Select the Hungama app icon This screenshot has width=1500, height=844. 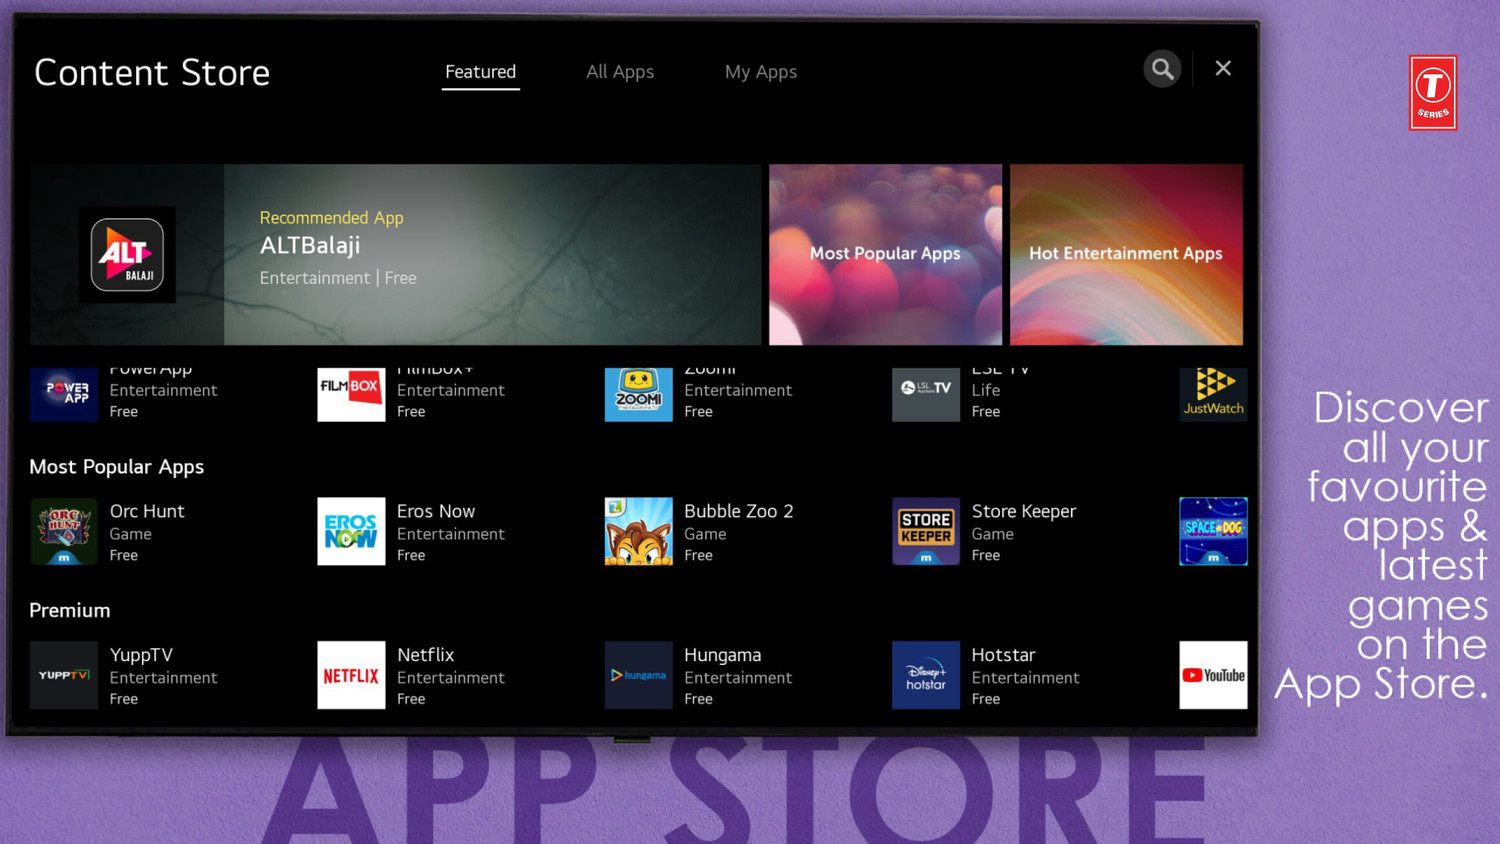click(x=638, y=675)
